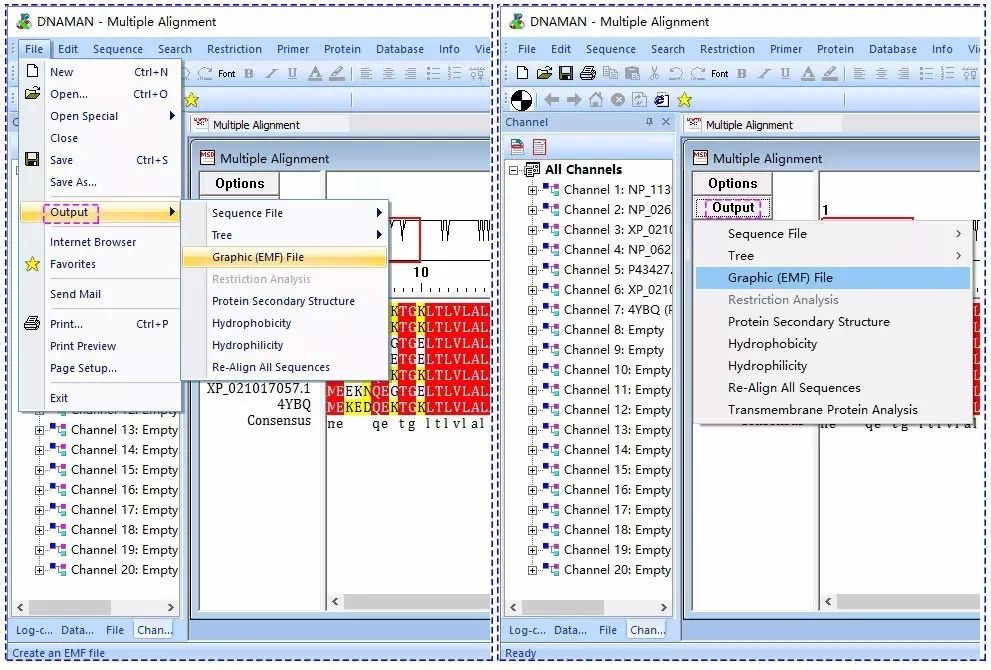Click the Output button in right window
991x670 pixels.
733,207
